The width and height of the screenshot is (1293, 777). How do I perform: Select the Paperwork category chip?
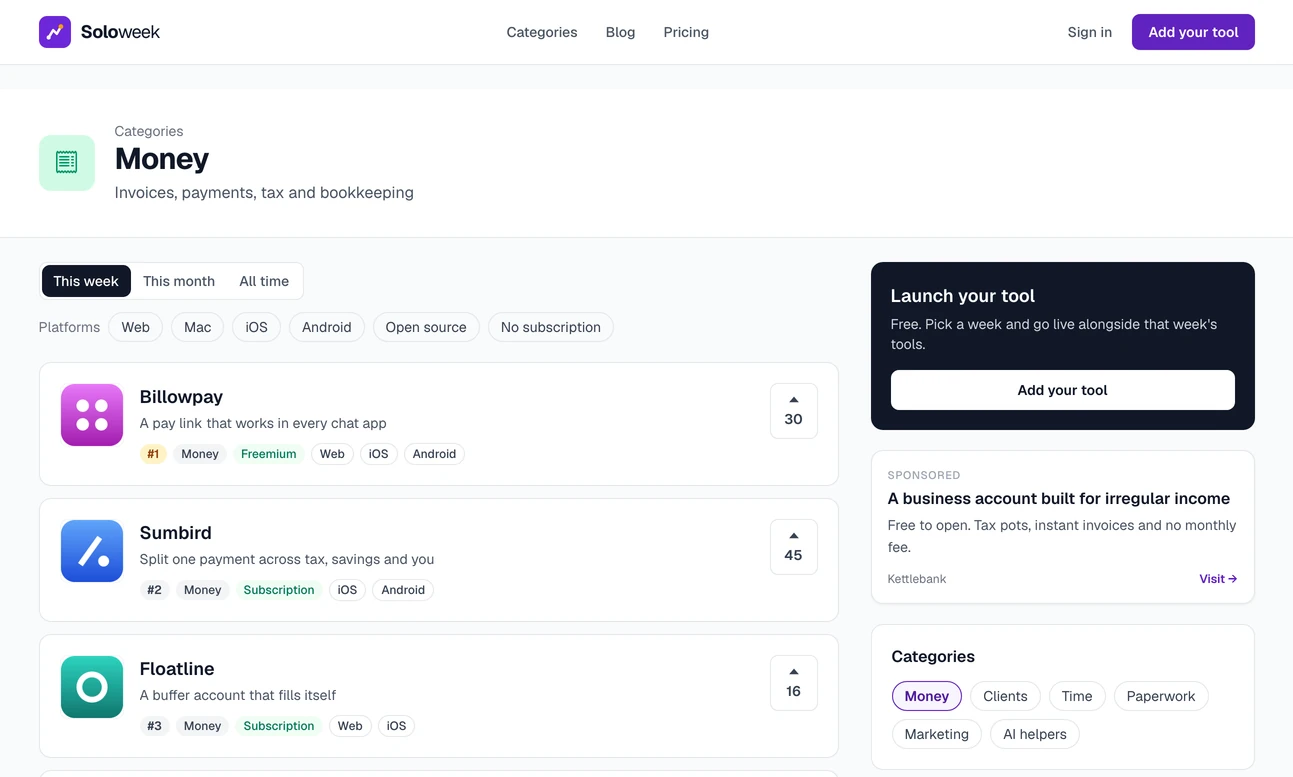[1161, 696]
